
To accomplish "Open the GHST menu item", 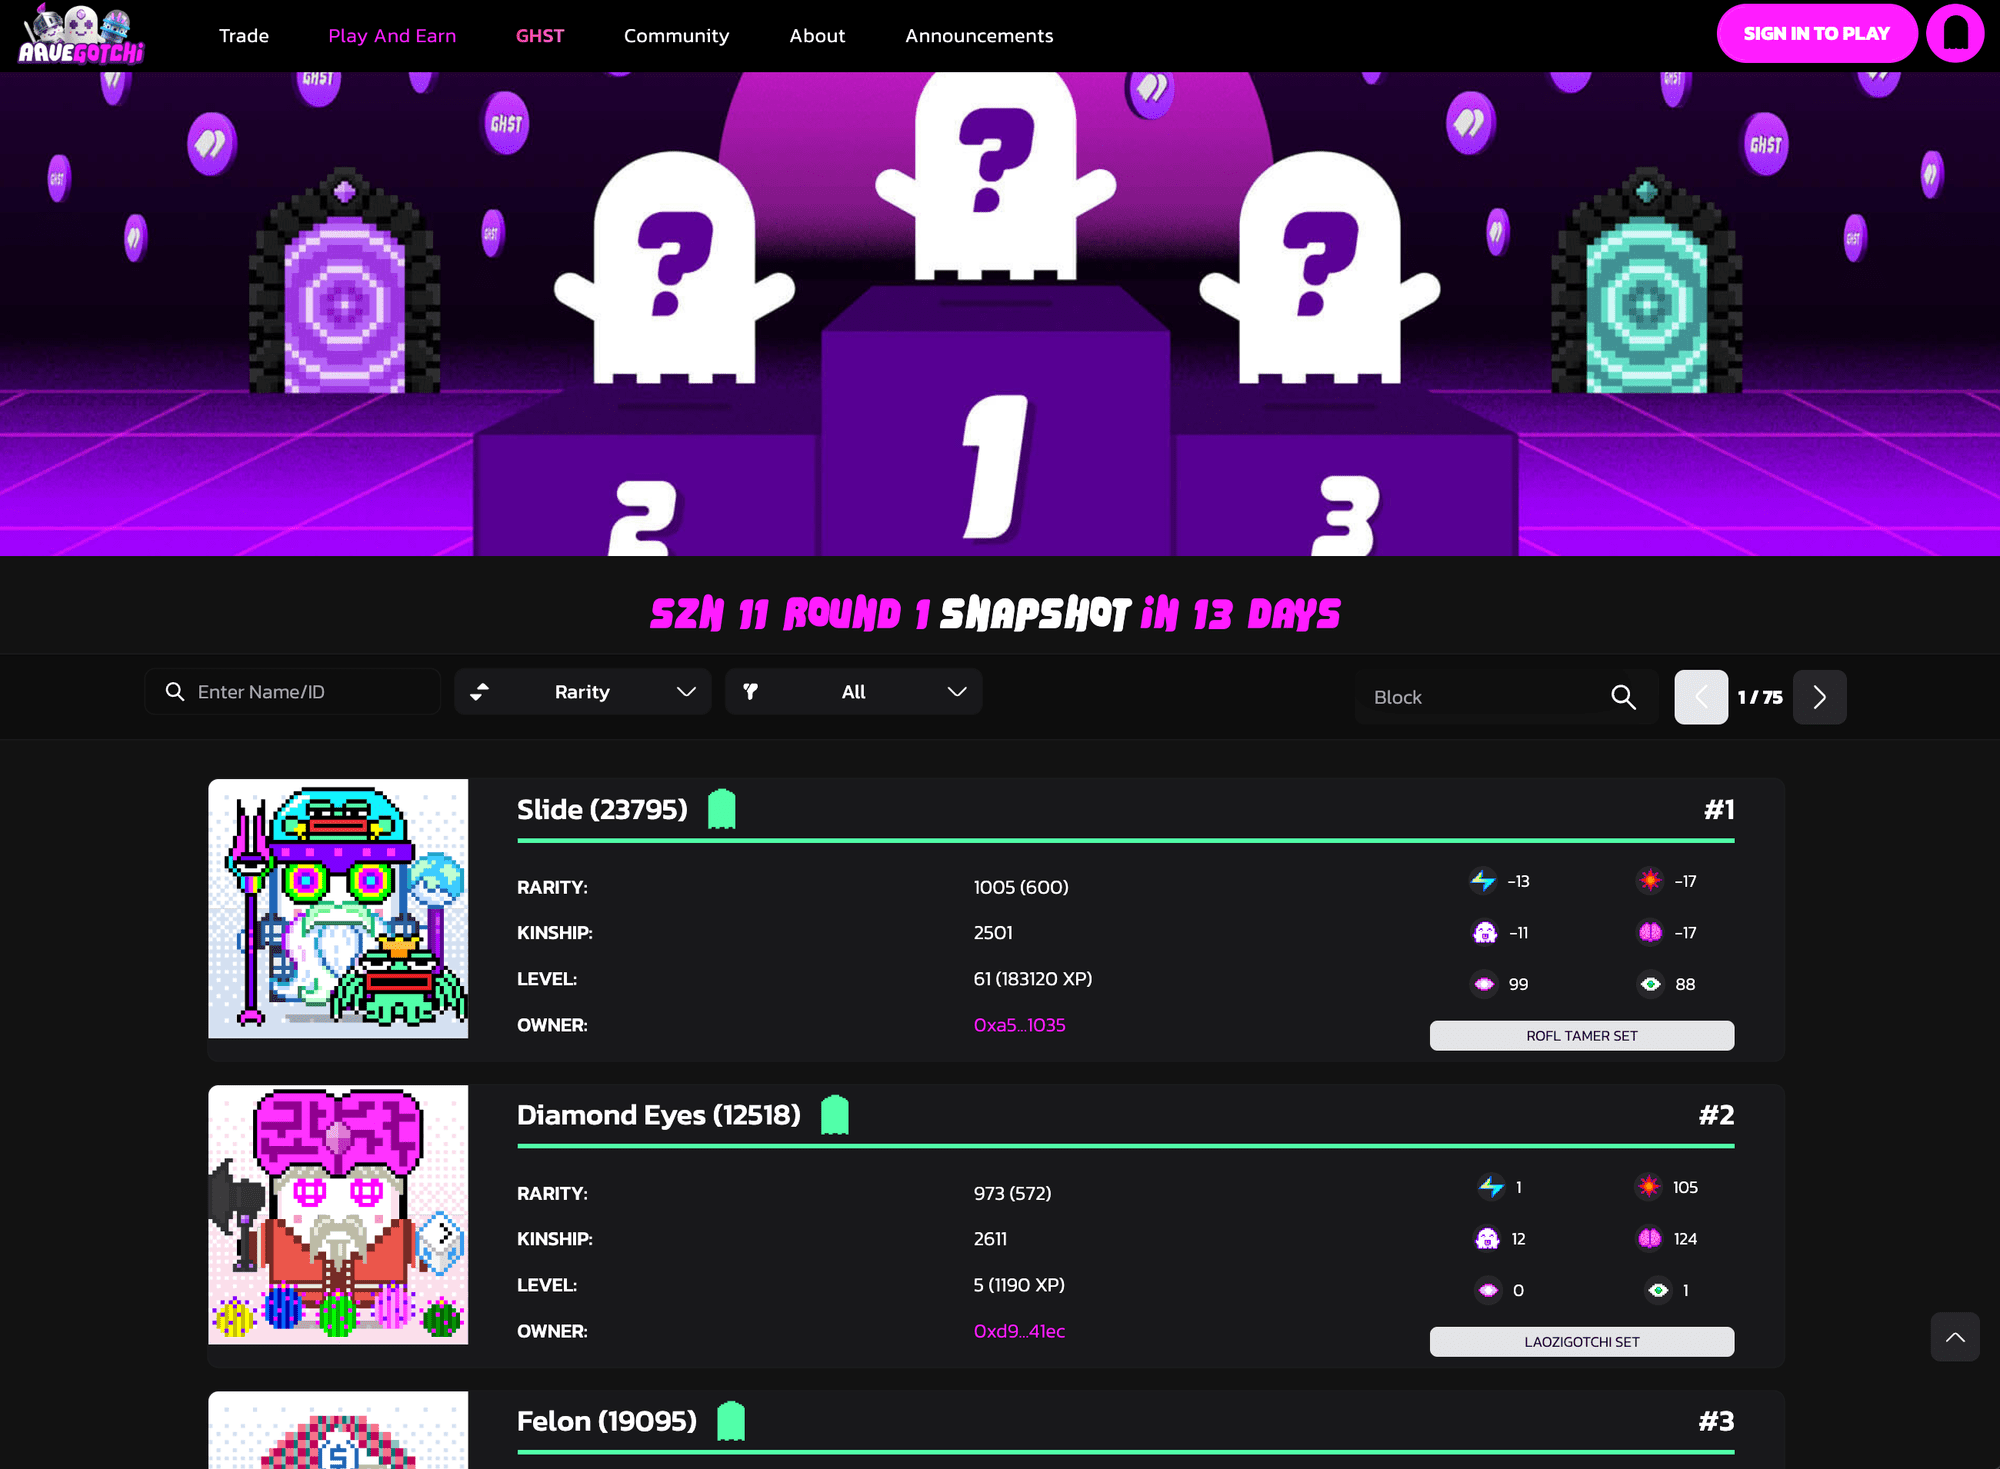I will [540, 35].
